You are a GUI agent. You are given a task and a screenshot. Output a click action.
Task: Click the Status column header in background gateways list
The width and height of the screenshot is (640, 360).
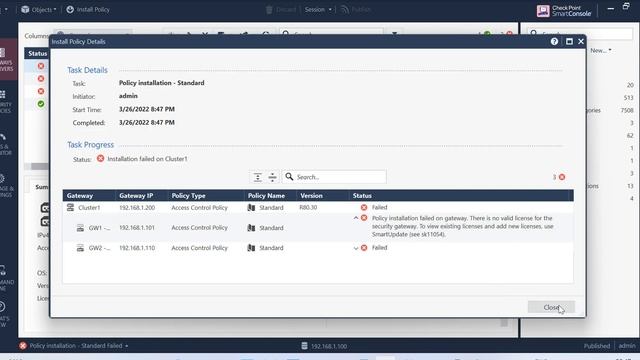[x=38, y=53]
